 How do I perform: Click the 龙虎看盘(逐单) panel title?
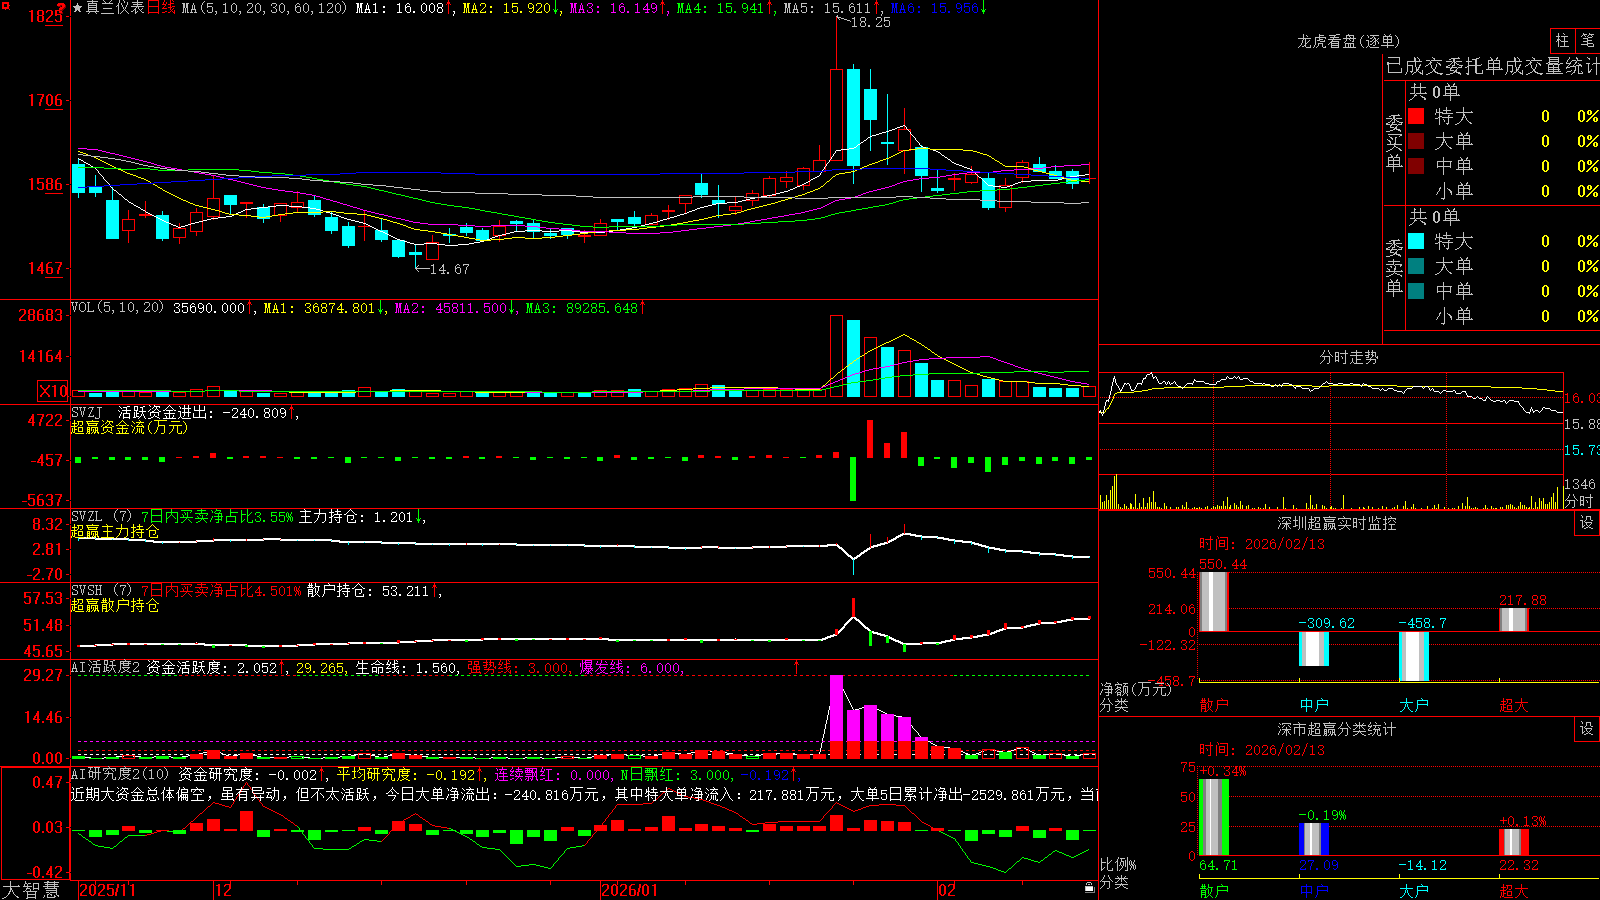pos(1348,41)
